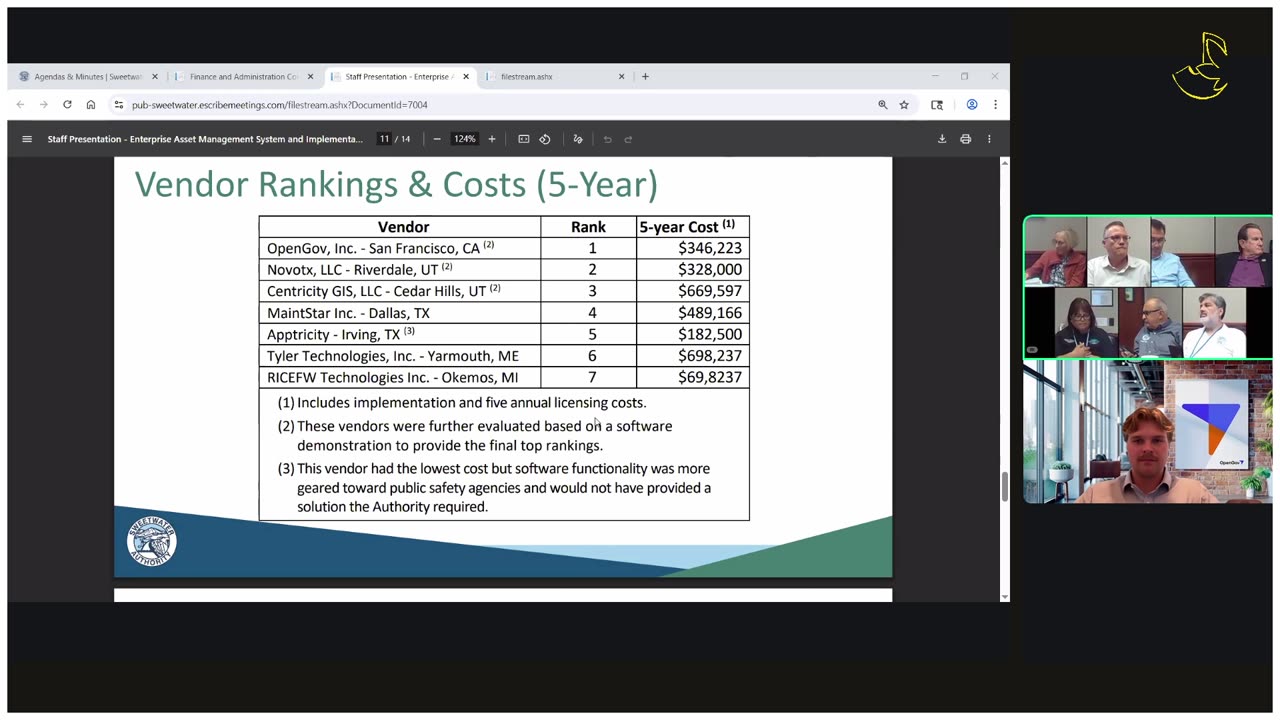The height and width of the screenshot is (720, 1280).
Task: Toggle fit to page view
Action: pos(523,139)
